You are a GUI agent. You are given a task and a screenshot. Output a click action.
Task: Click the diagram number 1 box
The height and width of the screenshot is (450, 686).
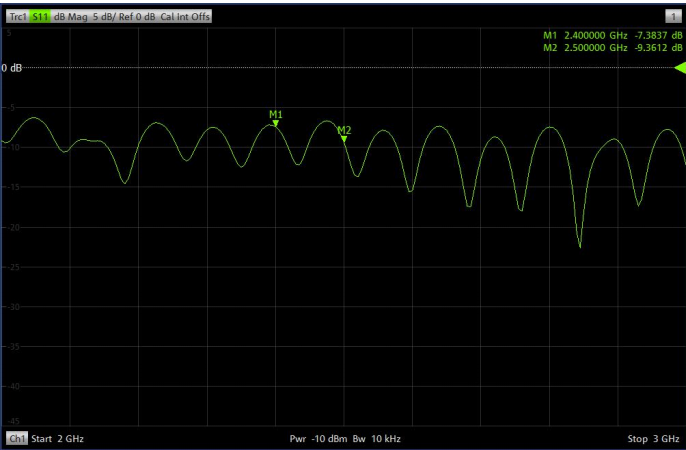(x=673, y=17)
